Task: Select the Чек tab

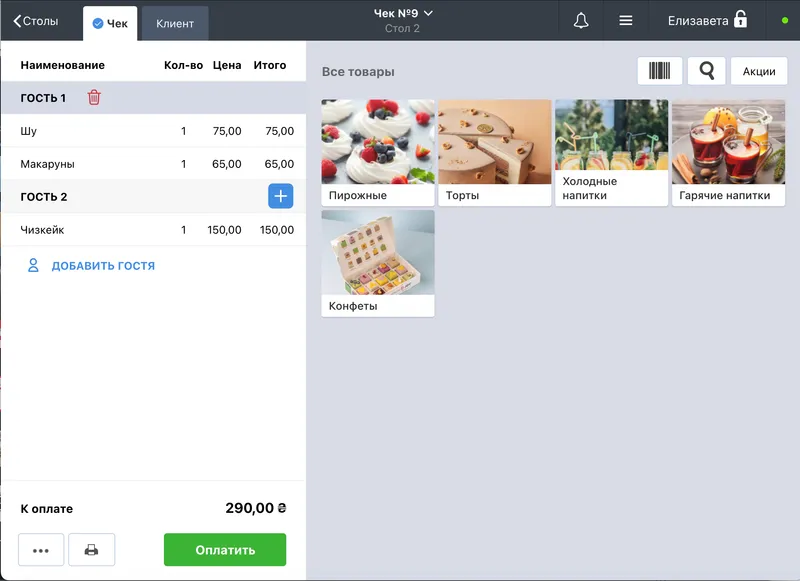Action: tap(110, 23)
